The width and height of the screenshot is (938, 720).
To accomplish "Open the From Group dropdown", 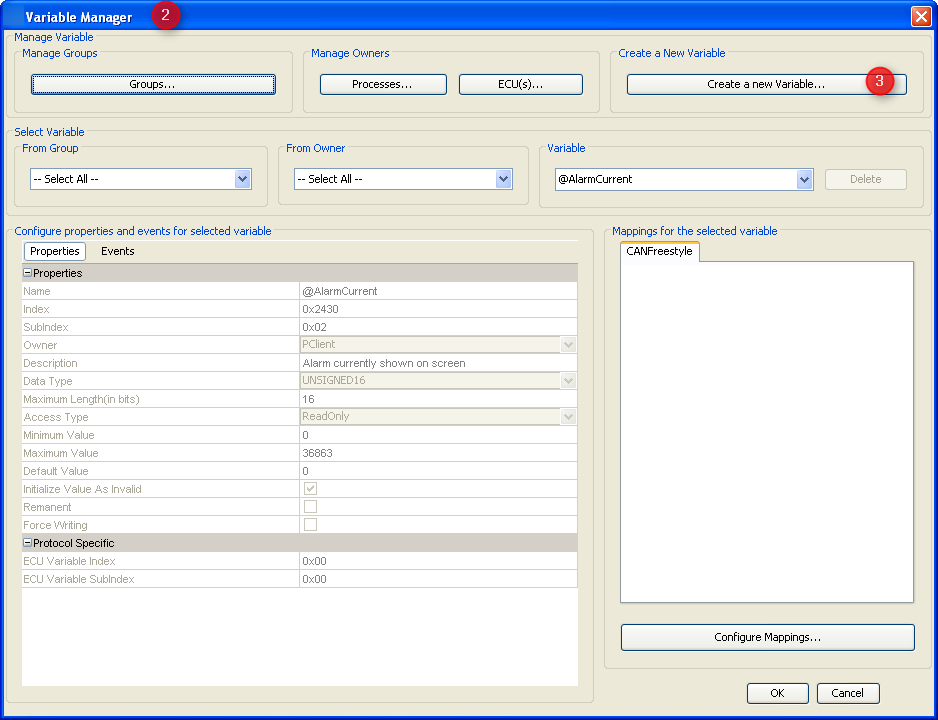I will tap(241, 178).
